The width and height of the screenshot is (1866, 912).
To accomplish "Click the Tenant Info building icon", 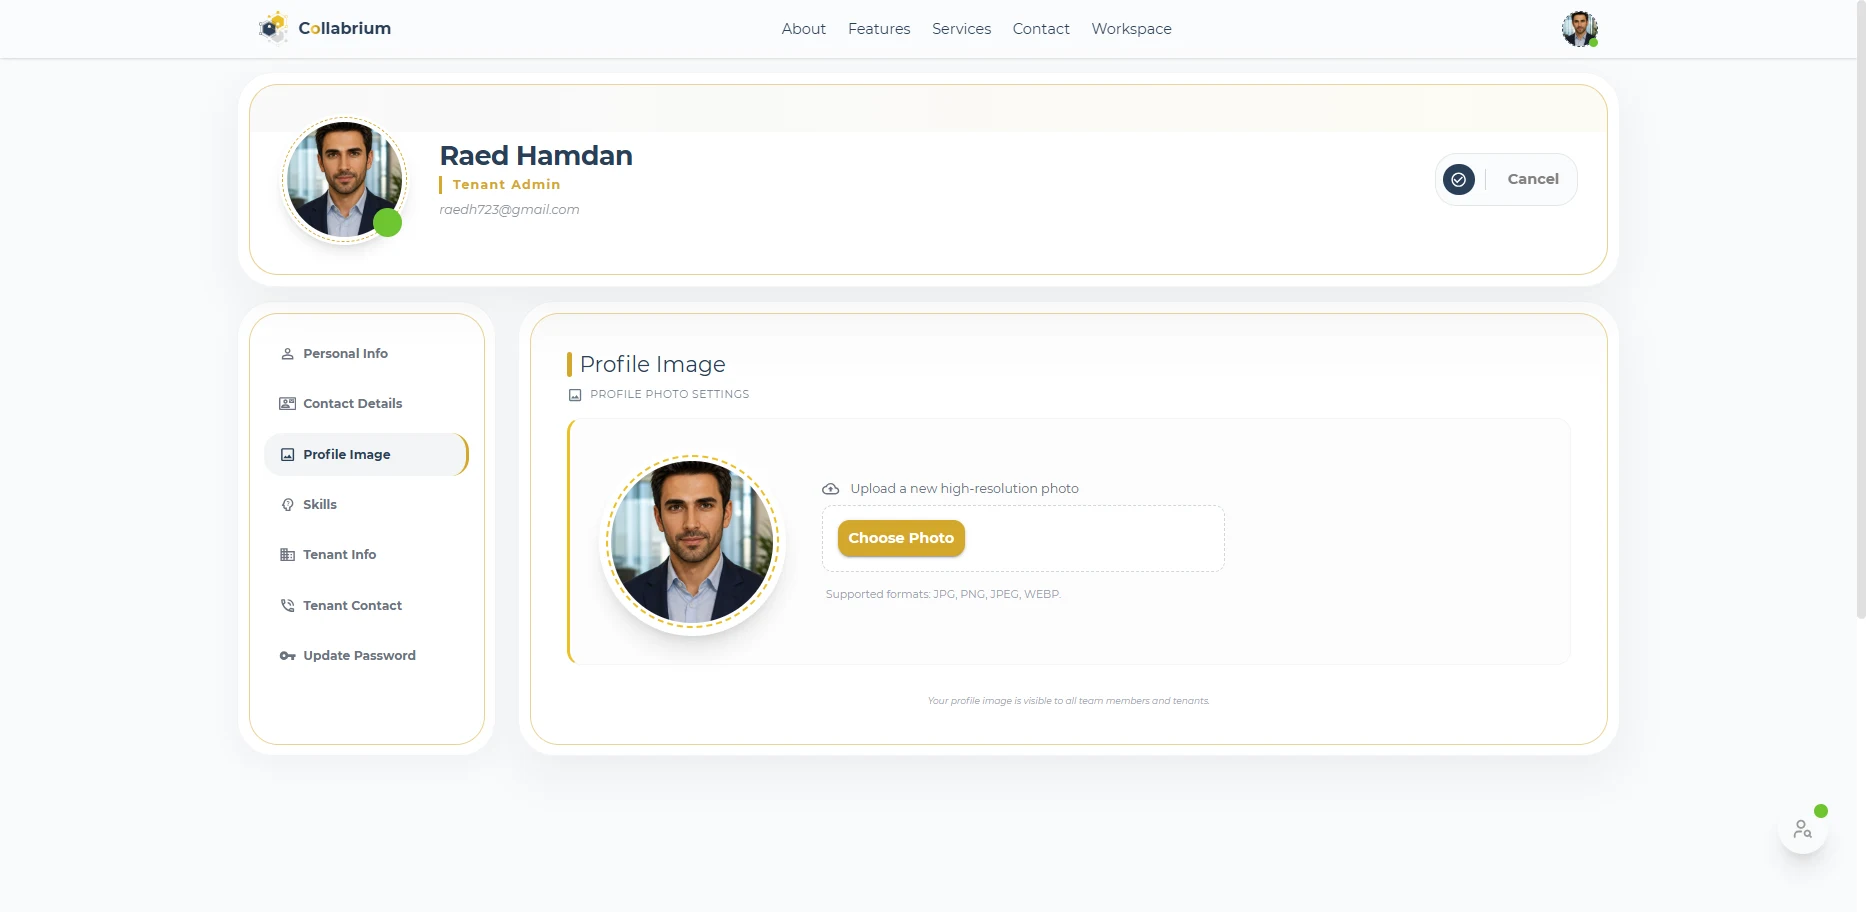I will (287, 555).
